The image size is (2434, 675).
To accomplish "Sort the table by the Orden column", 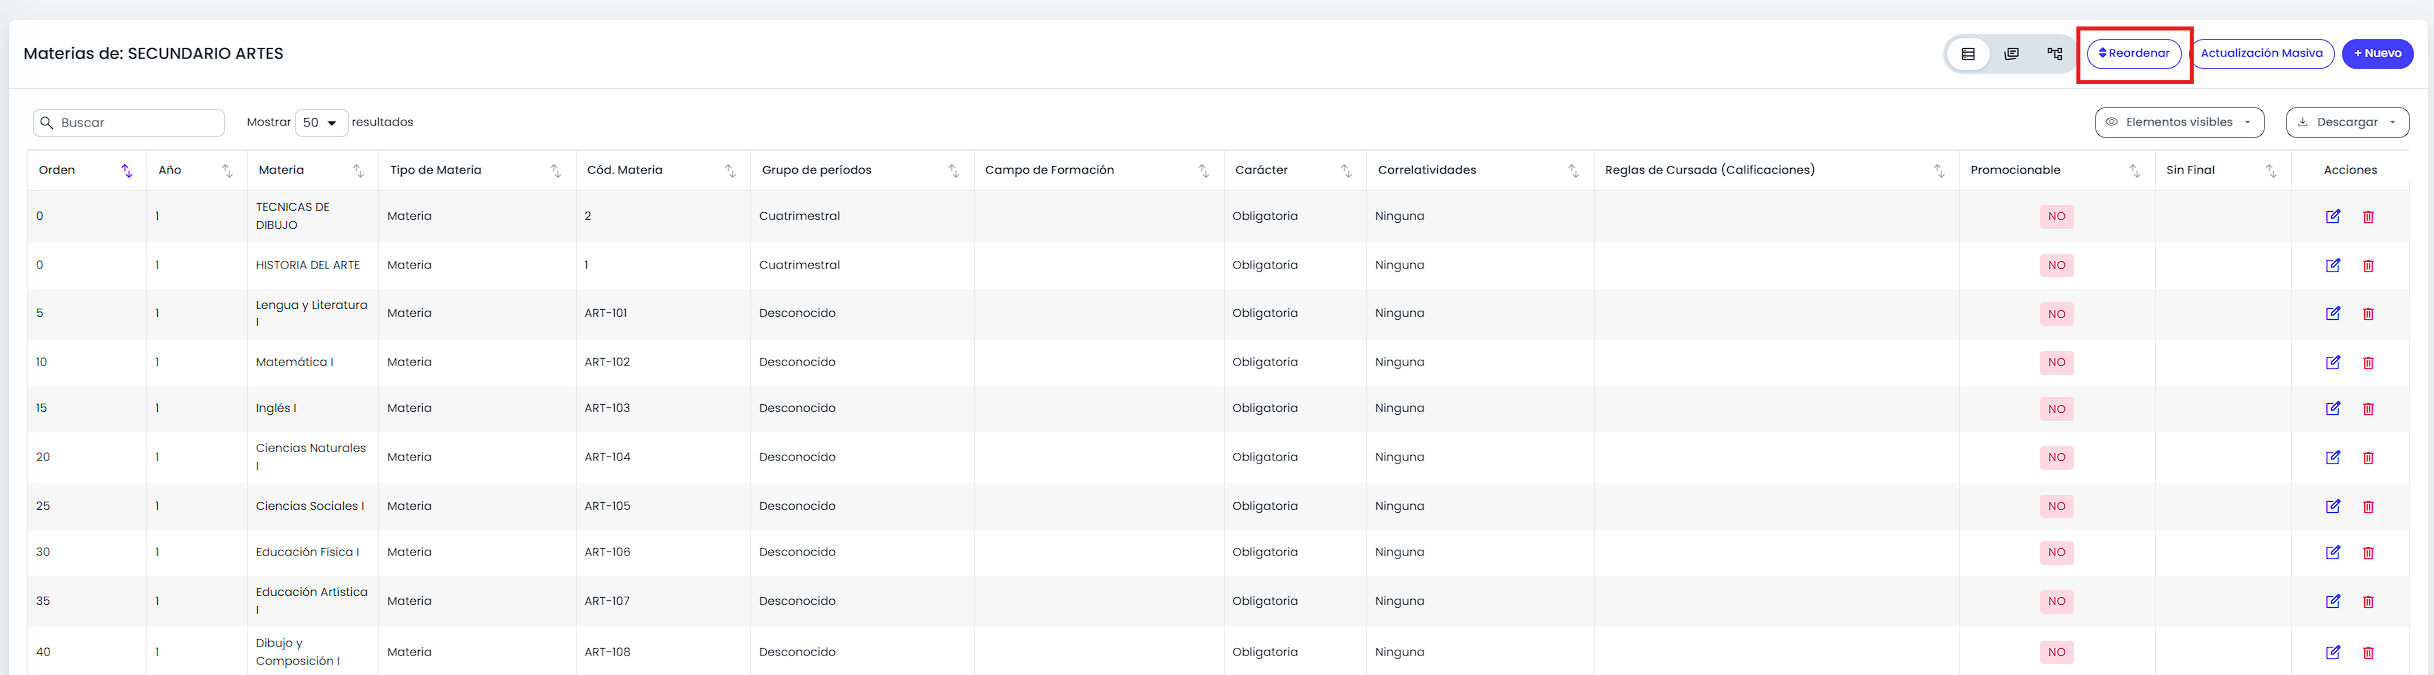I will coord(86,170).
